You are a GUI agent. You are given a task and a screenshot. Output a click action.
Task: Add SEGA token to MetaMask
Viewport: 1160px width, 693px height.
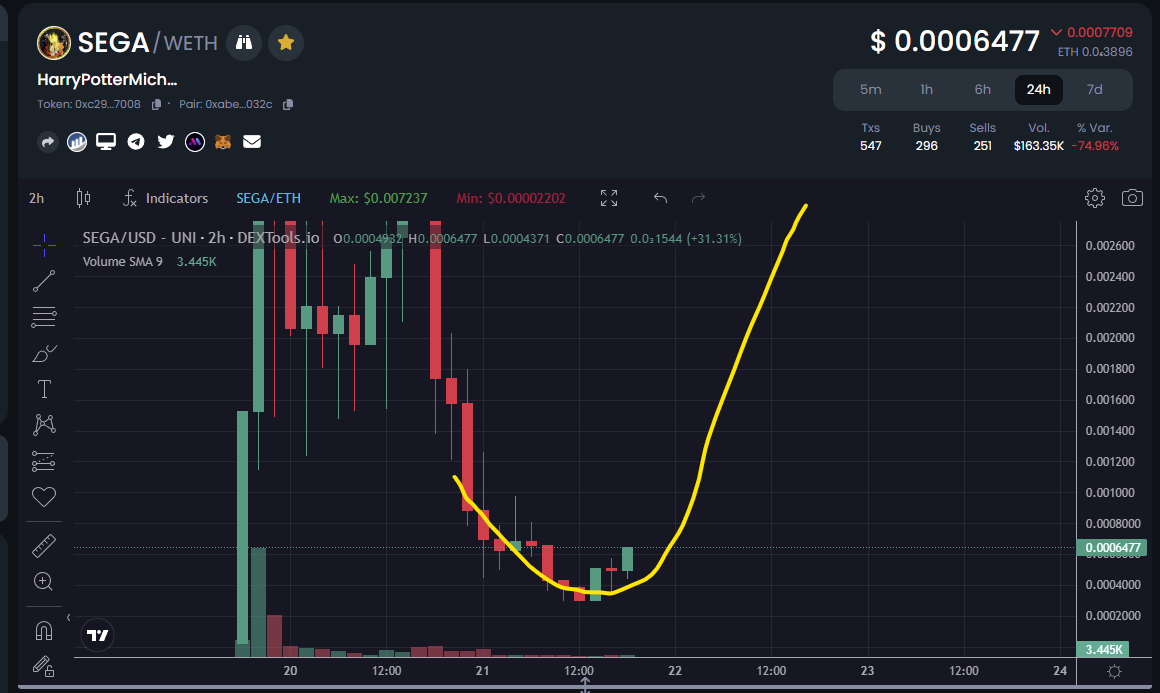[x=223, y=141]
